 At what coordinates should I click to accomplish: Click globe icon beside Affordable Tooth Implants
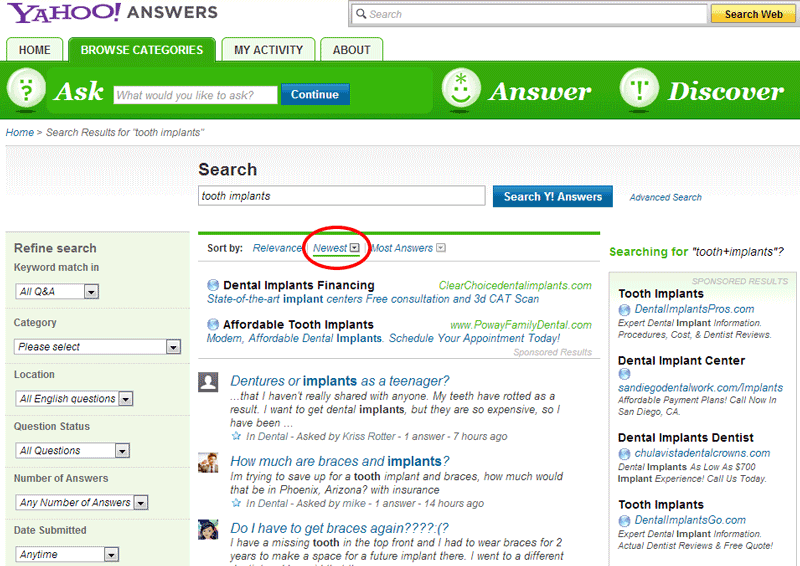point(213,325)
